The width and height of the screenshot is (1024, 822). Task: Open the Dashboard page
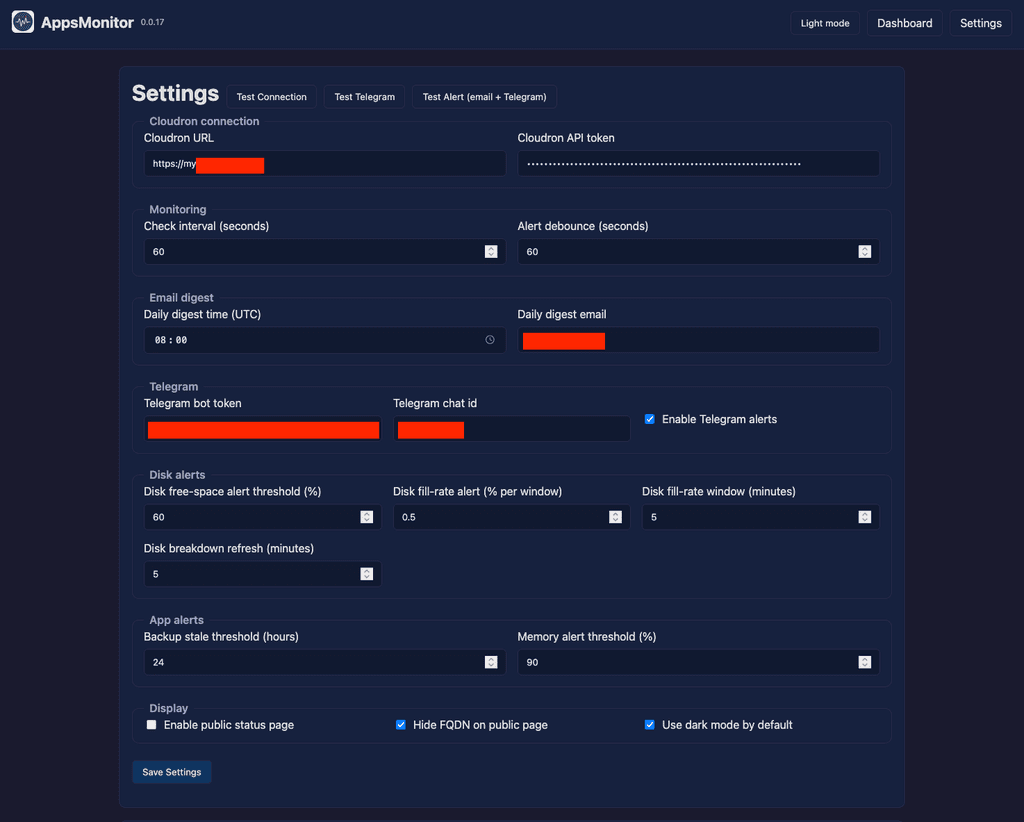point(904,23)
